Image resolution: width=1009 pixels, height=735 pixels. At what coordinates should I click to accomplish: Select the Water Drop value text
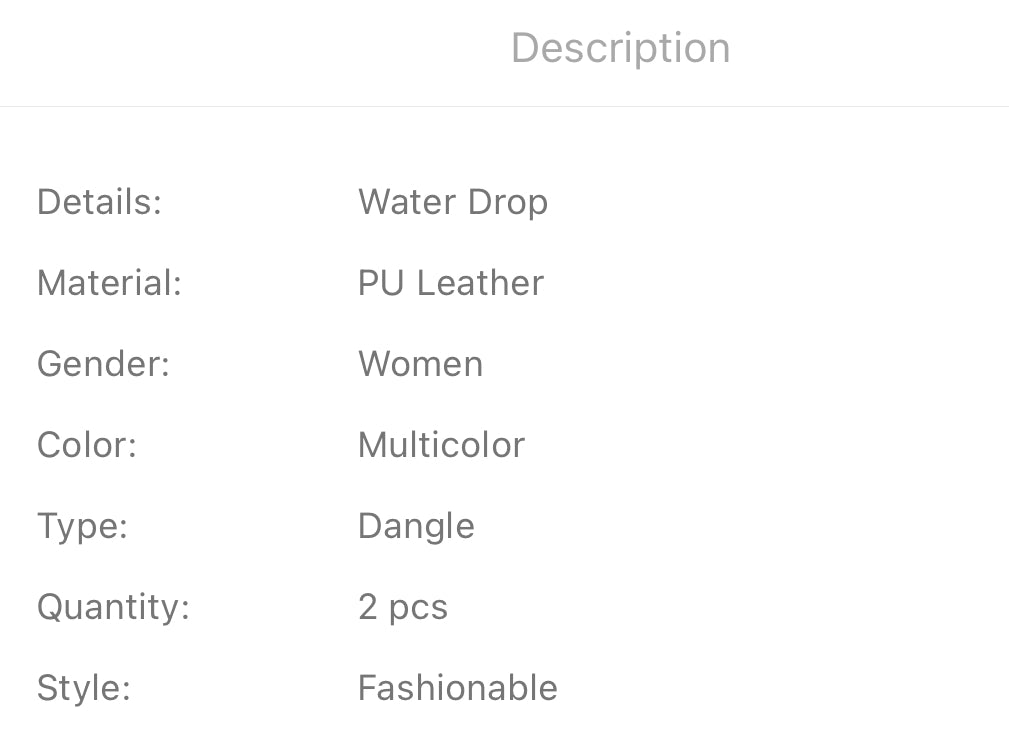(452, 202)
